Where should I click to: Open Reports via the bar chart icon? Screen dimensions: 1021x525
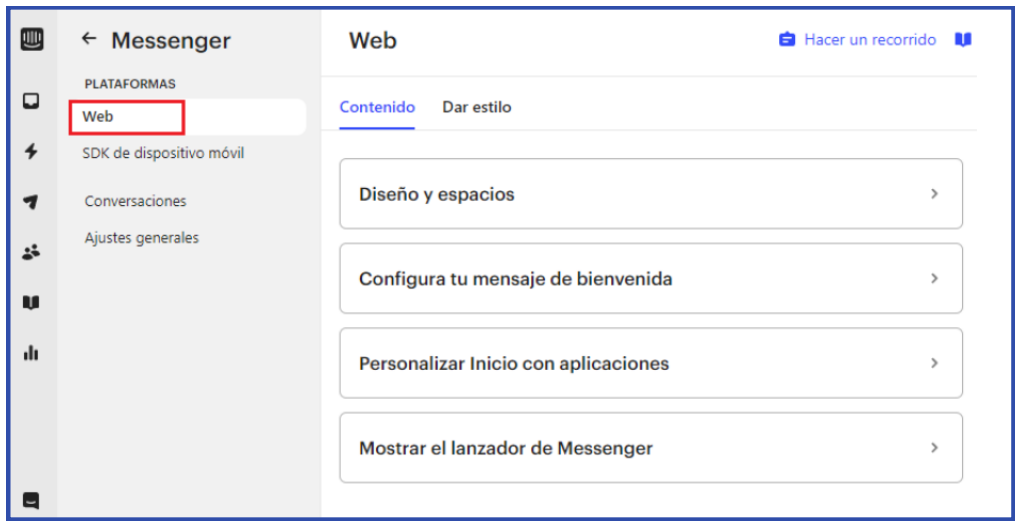(31, 352)
